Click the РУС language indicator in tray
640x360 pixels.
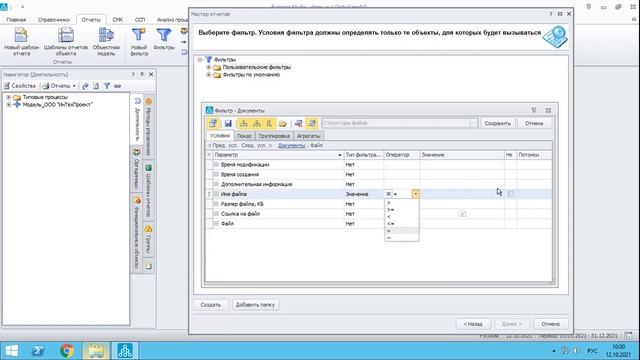592,351
